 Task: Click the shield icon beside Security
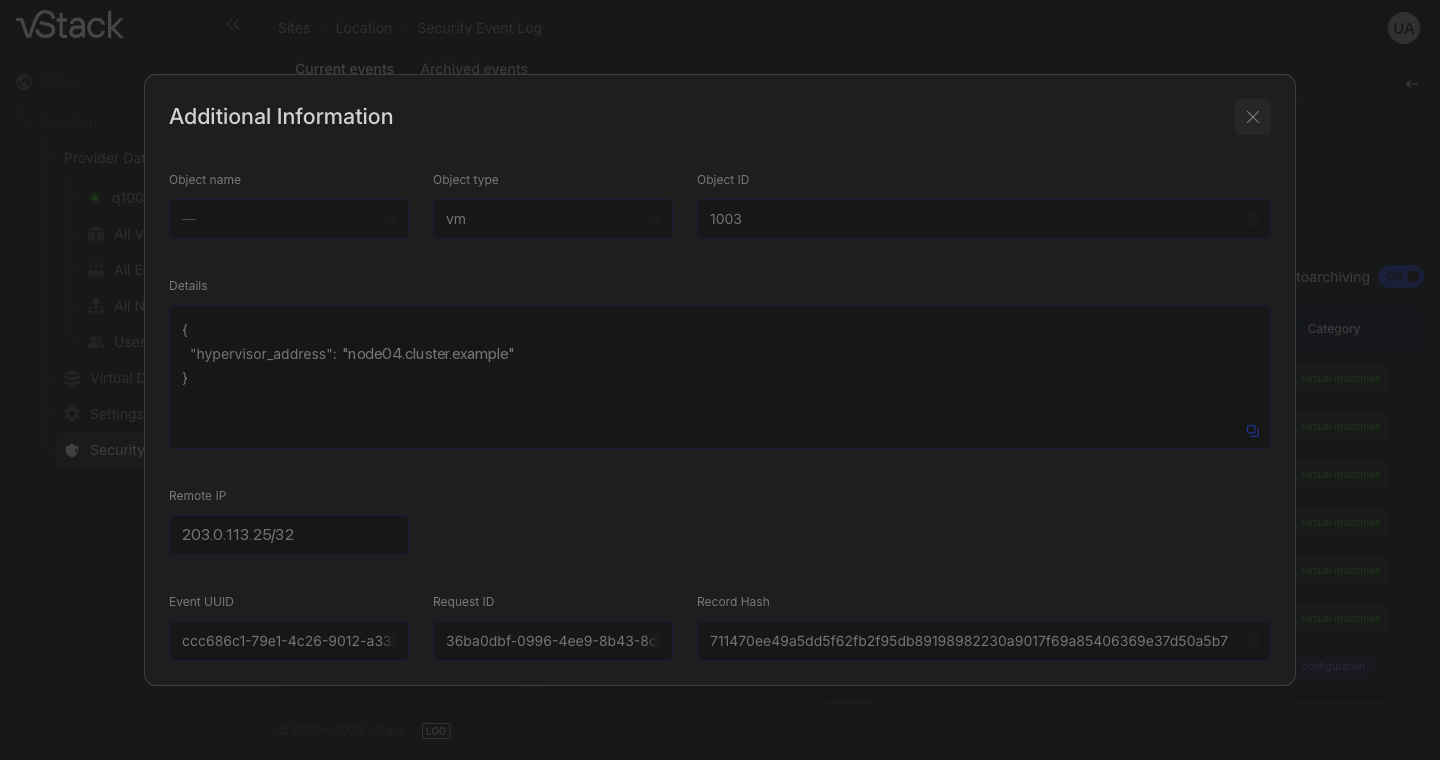(72, 450)
